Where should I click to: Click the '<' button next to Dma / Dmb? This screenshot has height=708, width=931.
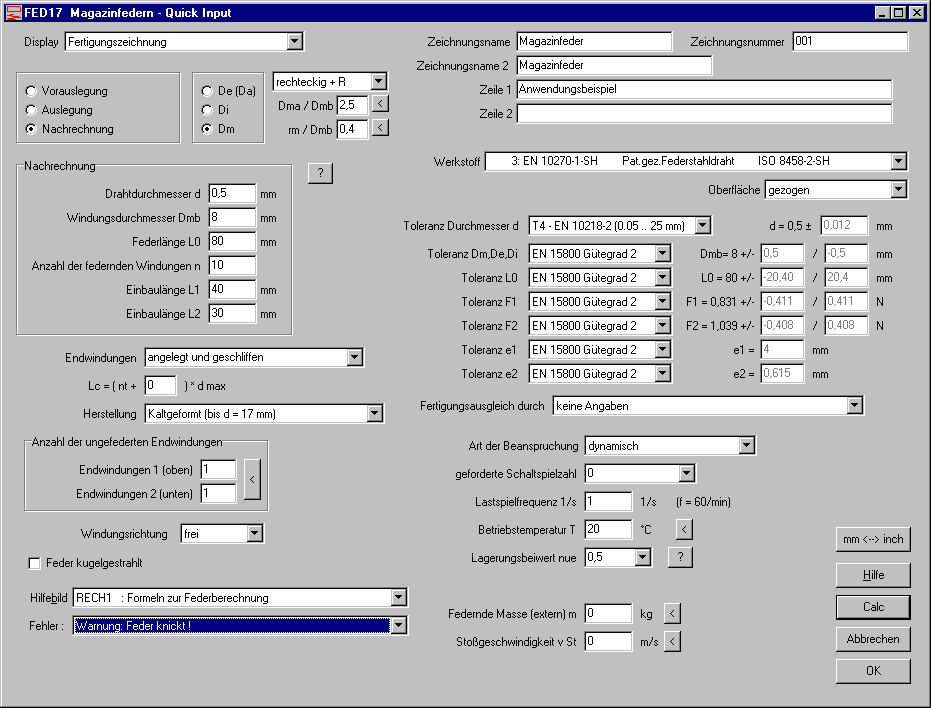click(380, 103)
